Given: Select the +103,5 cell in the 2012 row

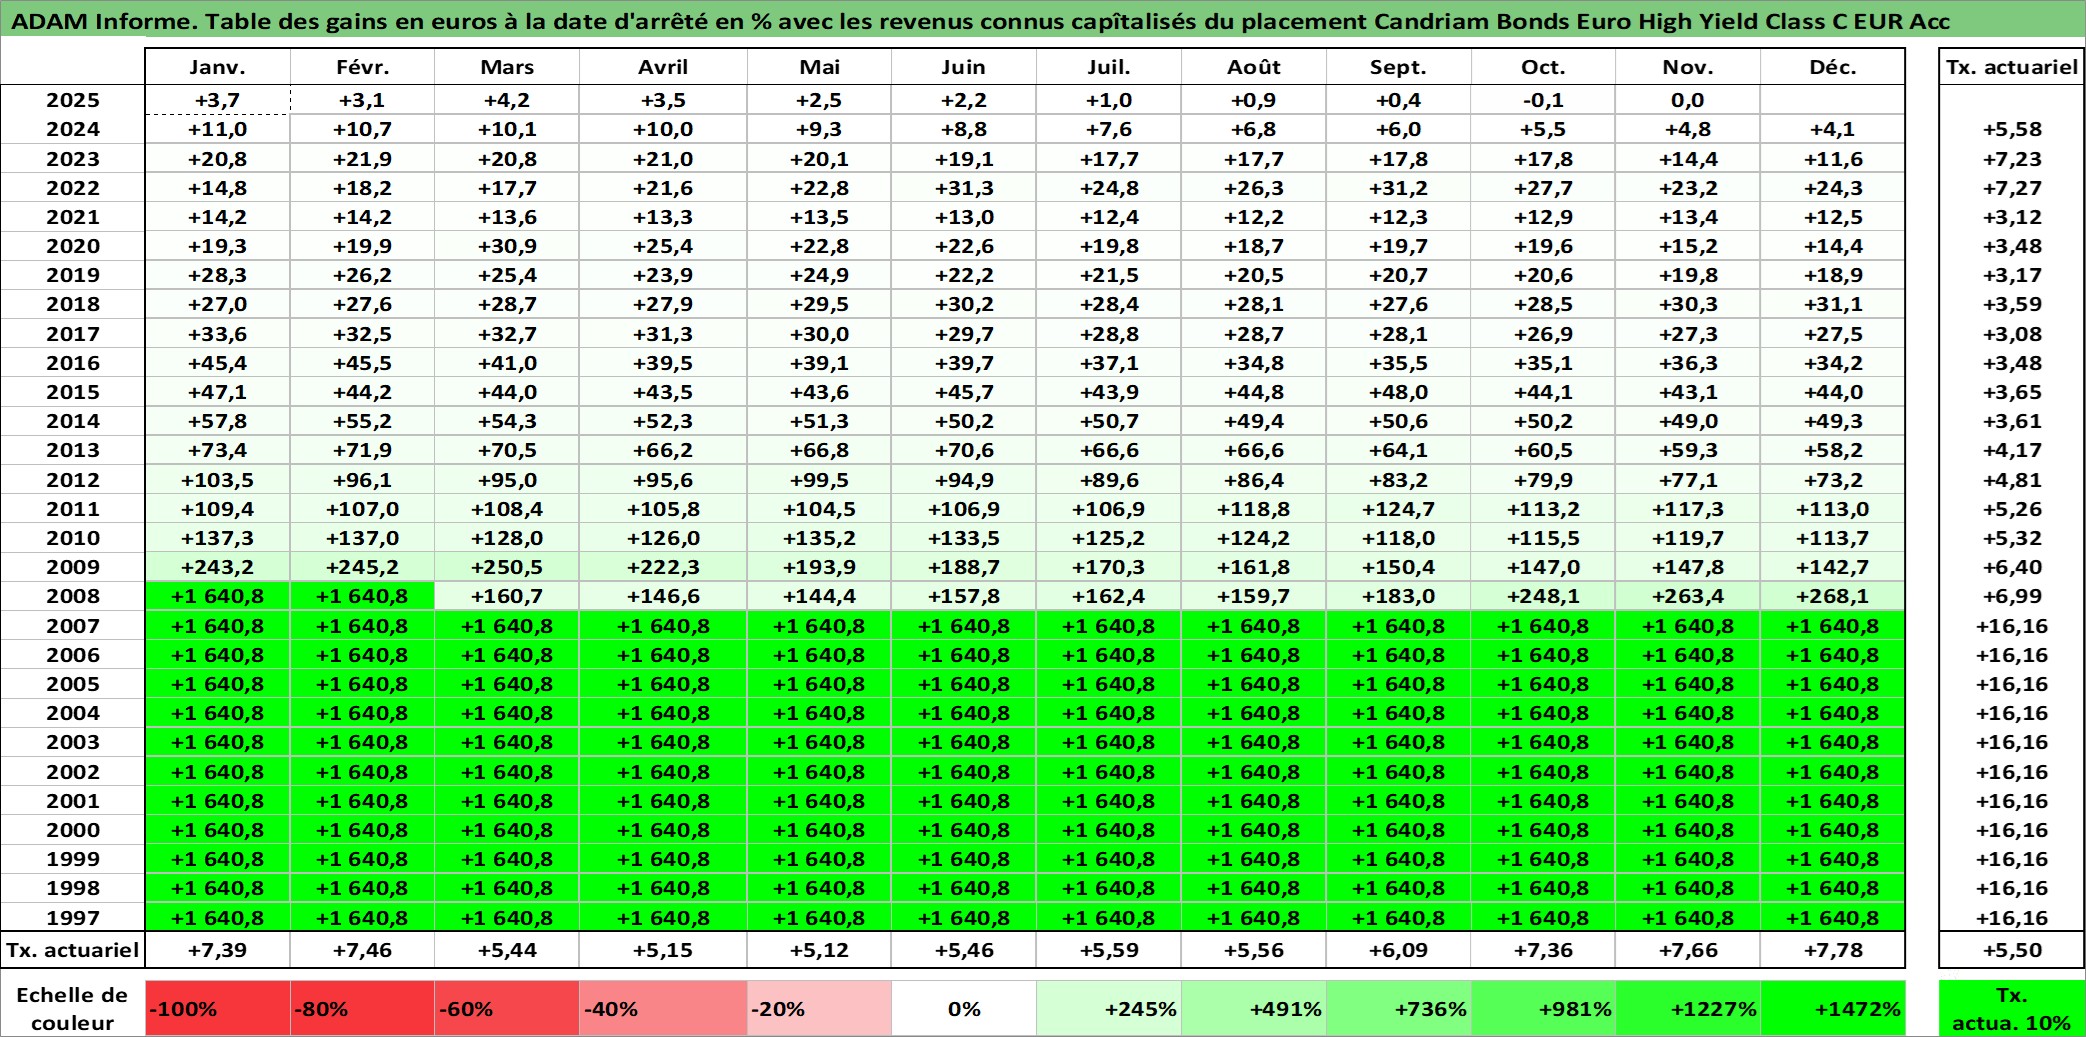Looking at the screenshot, I should pos(217,480).
